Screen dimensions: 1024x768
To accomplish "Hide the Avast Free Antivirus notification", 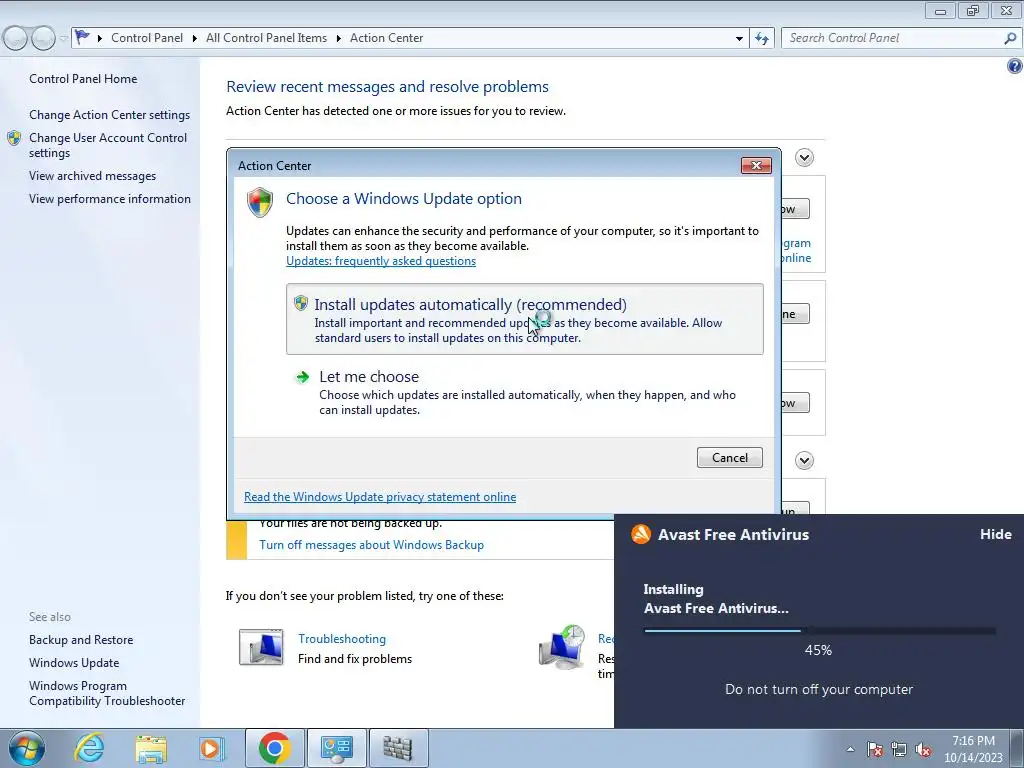I will 995,534.
